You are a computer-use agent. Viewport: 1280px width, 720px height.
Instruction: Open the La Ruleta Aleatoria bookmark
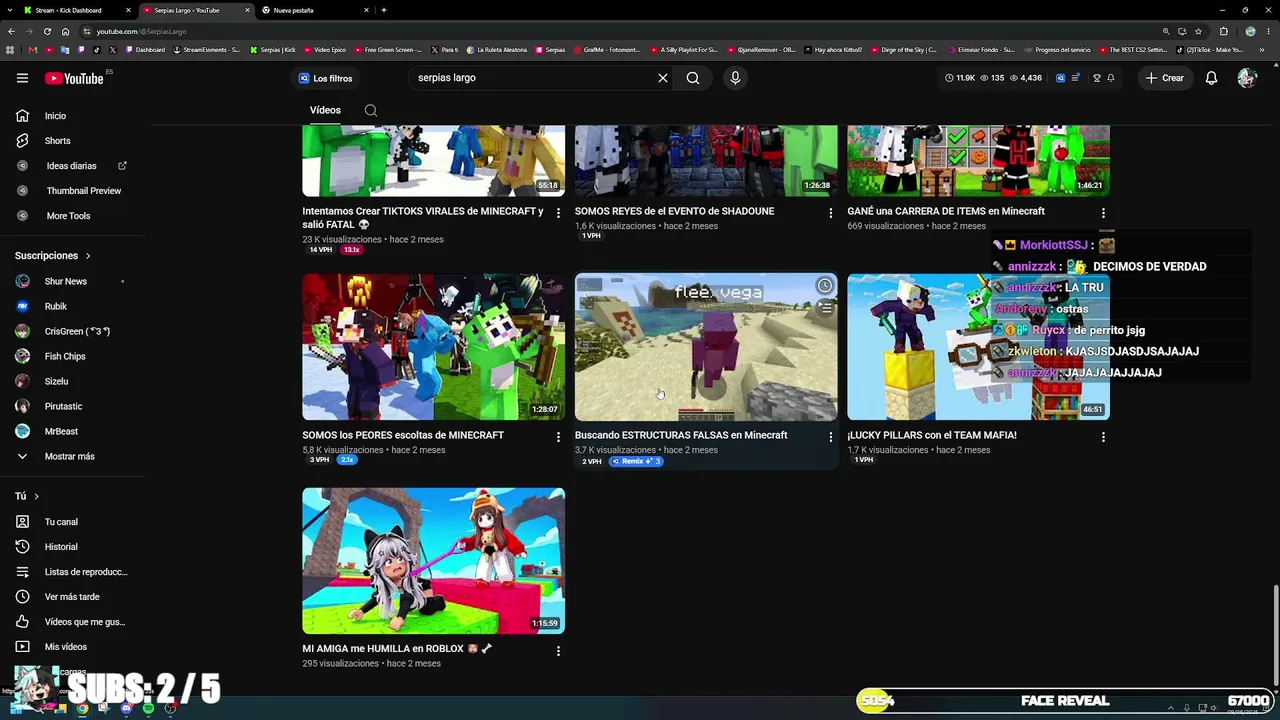(x=498, y=49)
